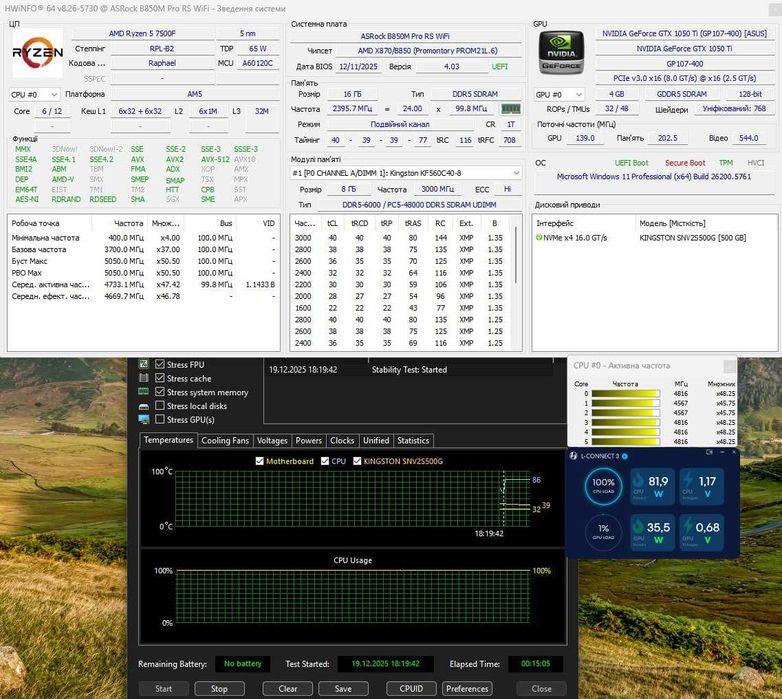Click the green NVMe drive status icon
The width and height of the screenshot is (782, 699).
(539, 238)
